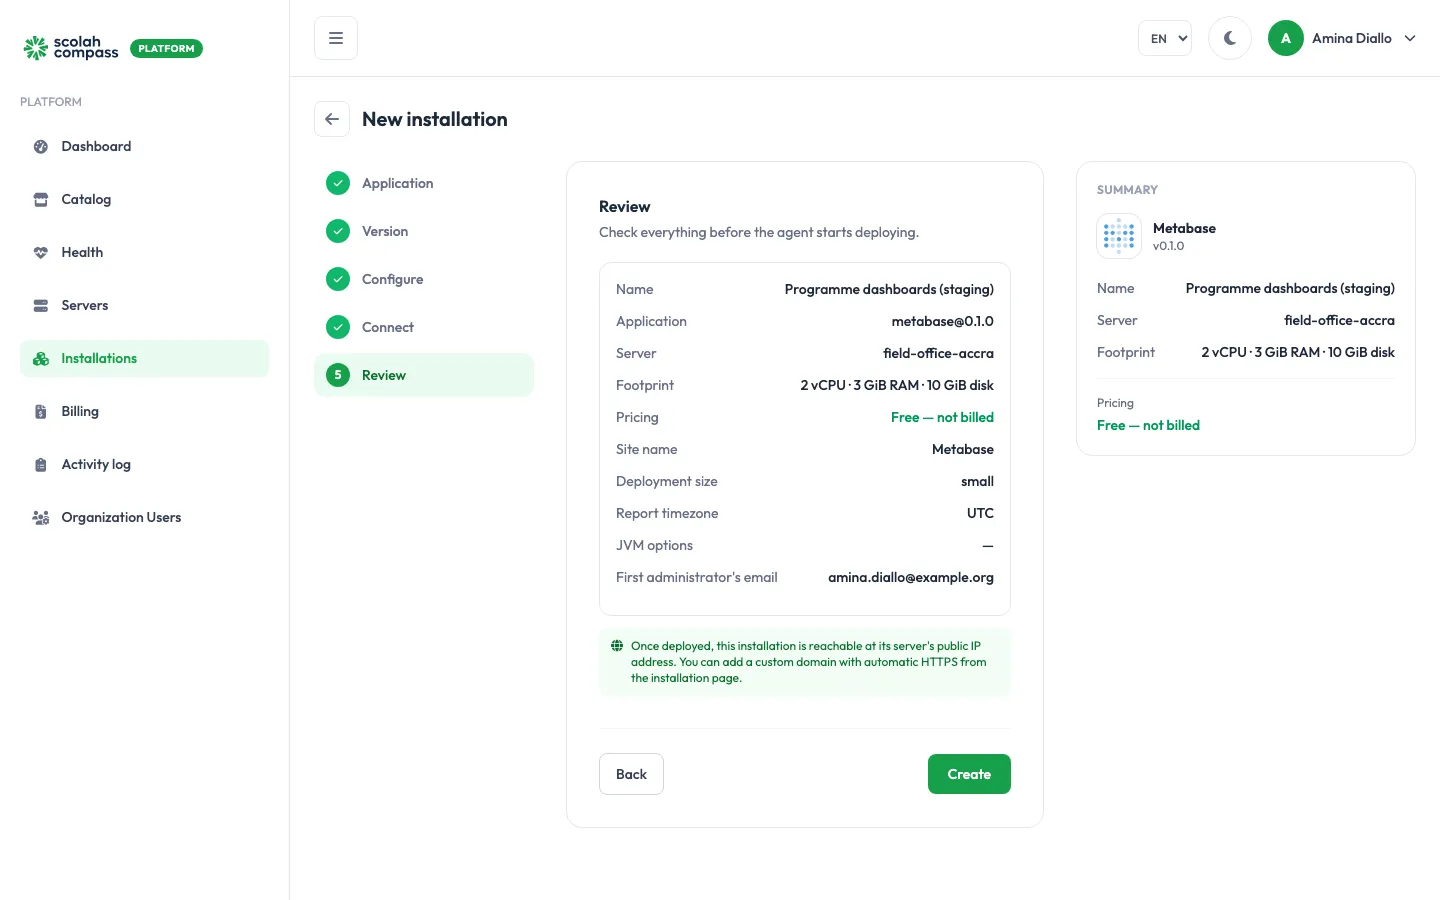This screenshot has width=1440, height=900.
Task: Open Activity log in the sidebar
Action: (x=145, y=464)
